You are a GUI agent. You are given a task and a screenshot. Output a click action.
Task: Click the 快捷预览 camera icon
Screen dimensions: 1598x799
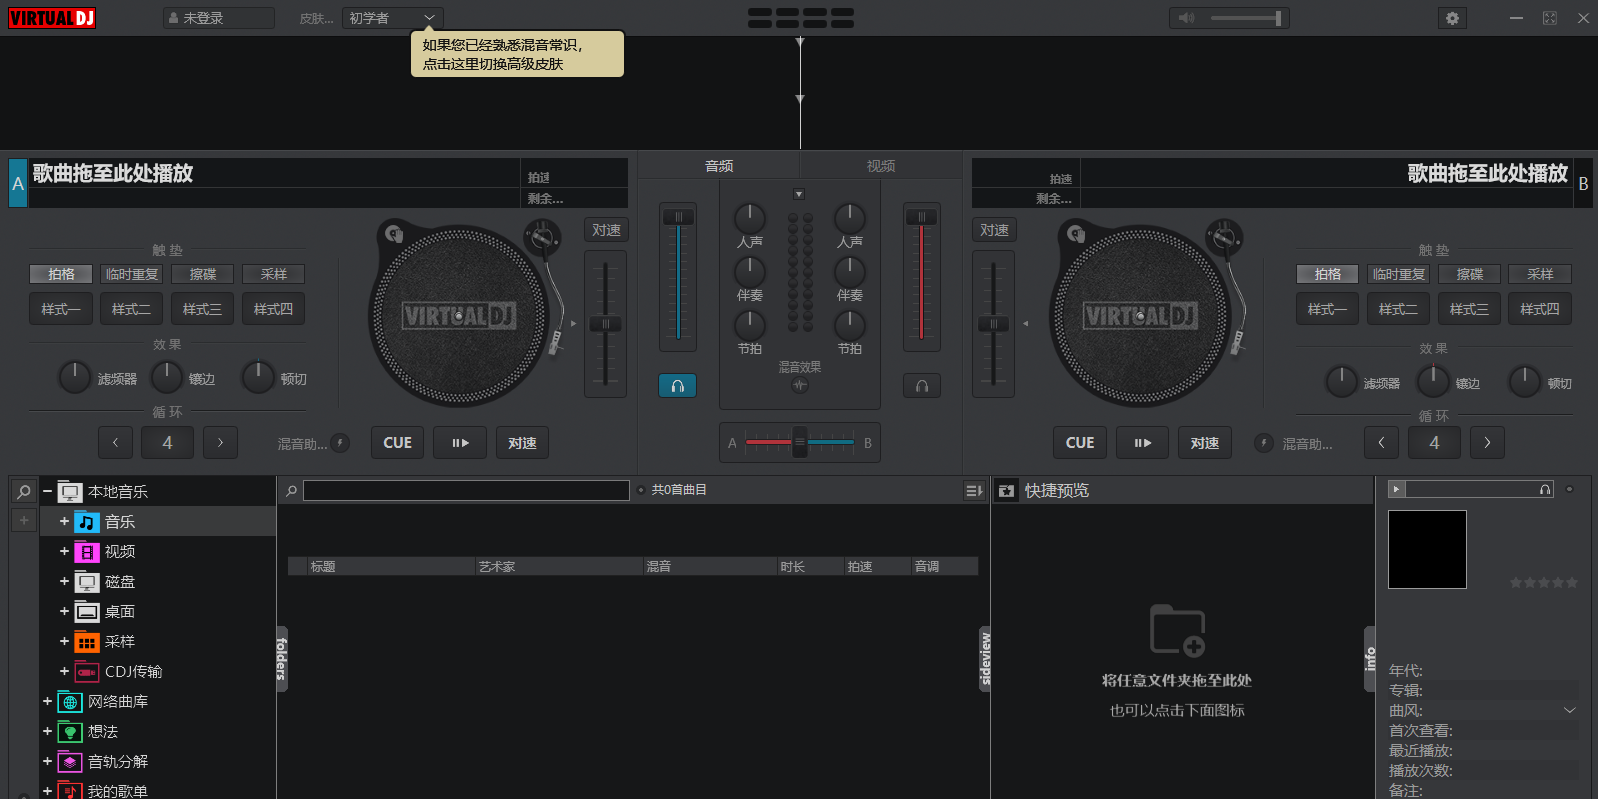point(1006,491)
